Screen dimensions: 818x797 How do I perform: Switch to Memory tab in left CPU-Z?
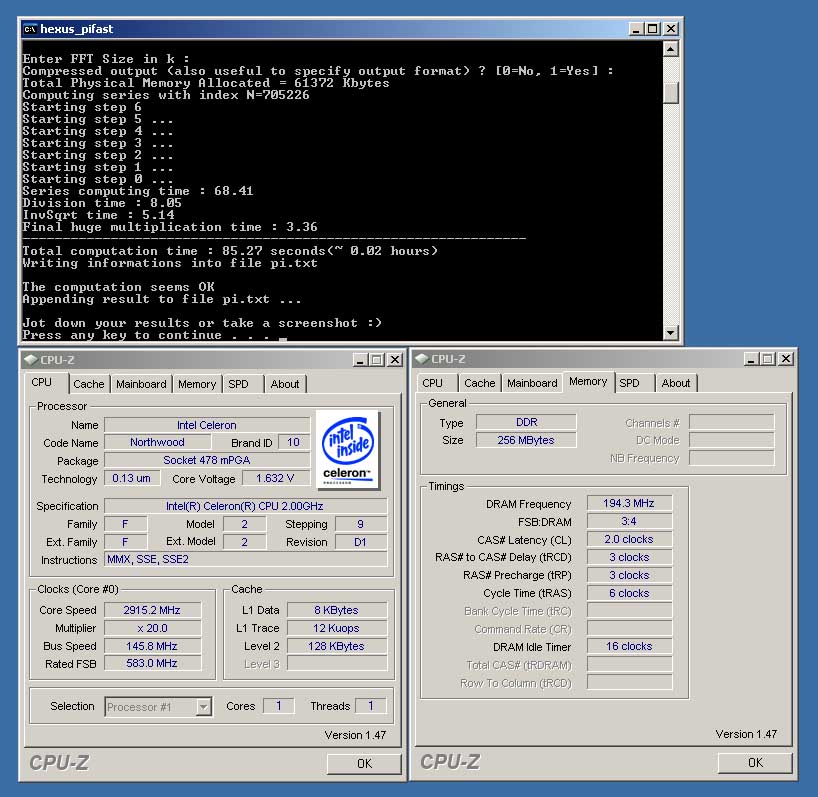click(197, 384)
